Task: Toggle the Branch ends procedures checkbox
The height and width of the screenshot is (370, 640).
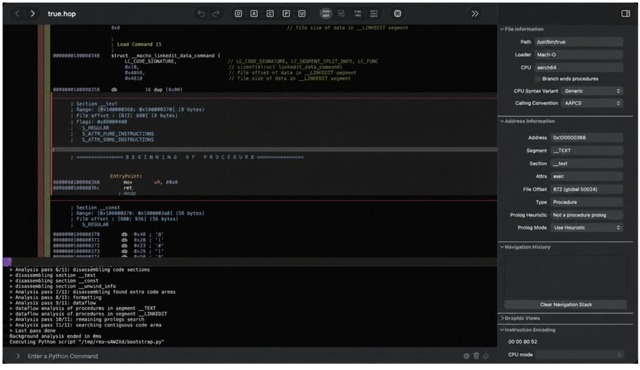Action: 538,79
